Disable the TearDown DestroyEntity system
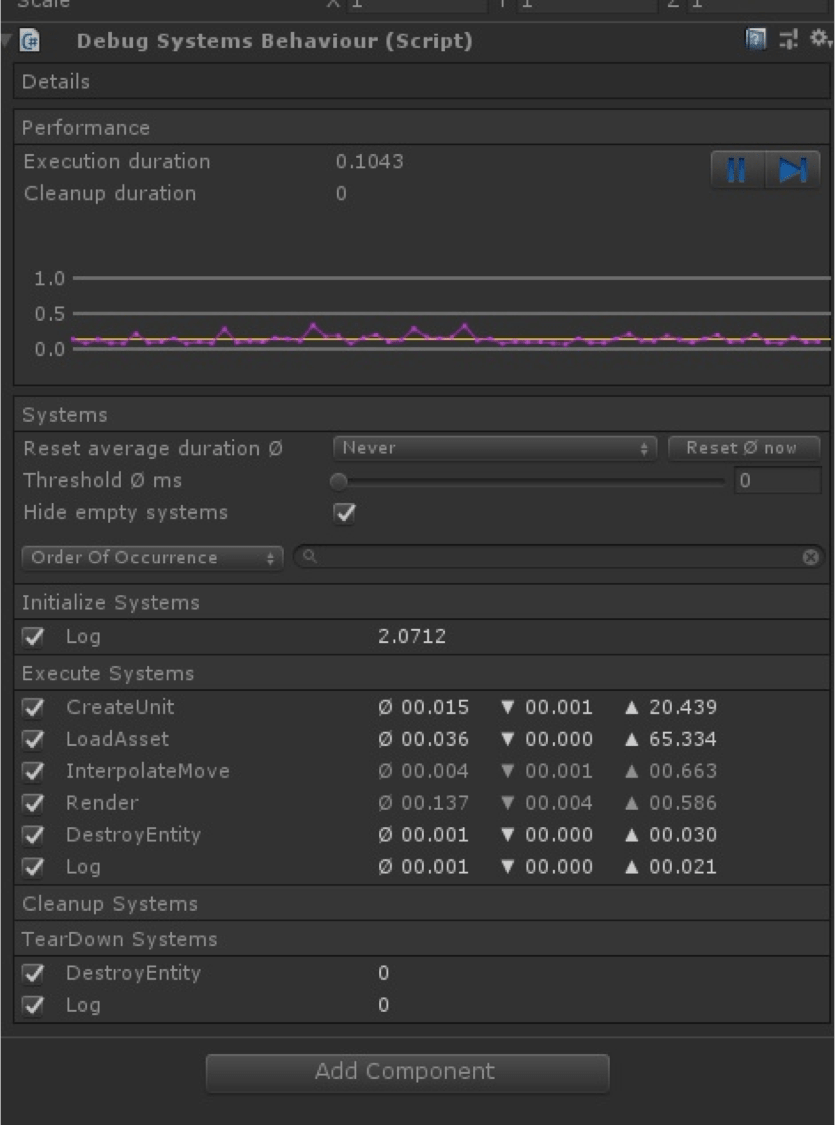 33,973
